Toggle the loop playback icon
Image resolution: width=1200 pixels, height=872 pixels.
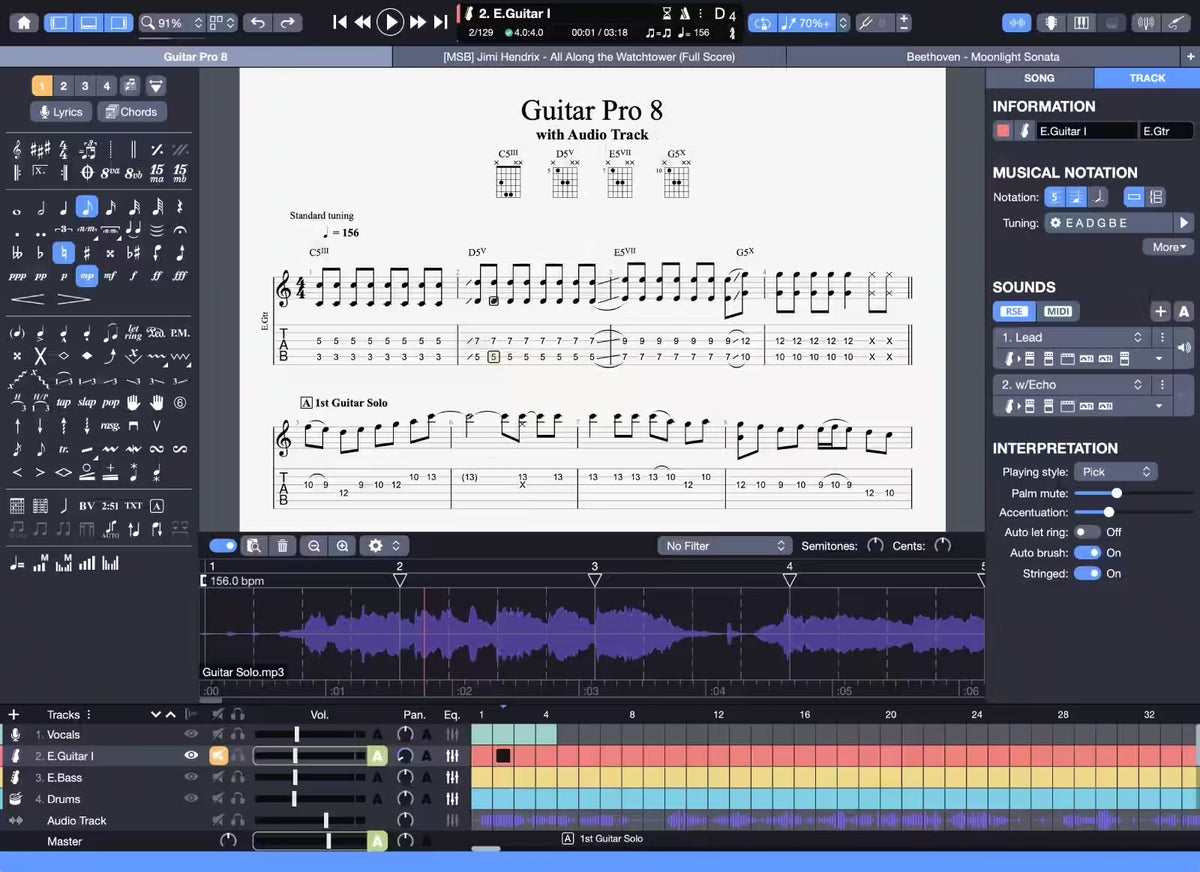(x=763, y=22)
